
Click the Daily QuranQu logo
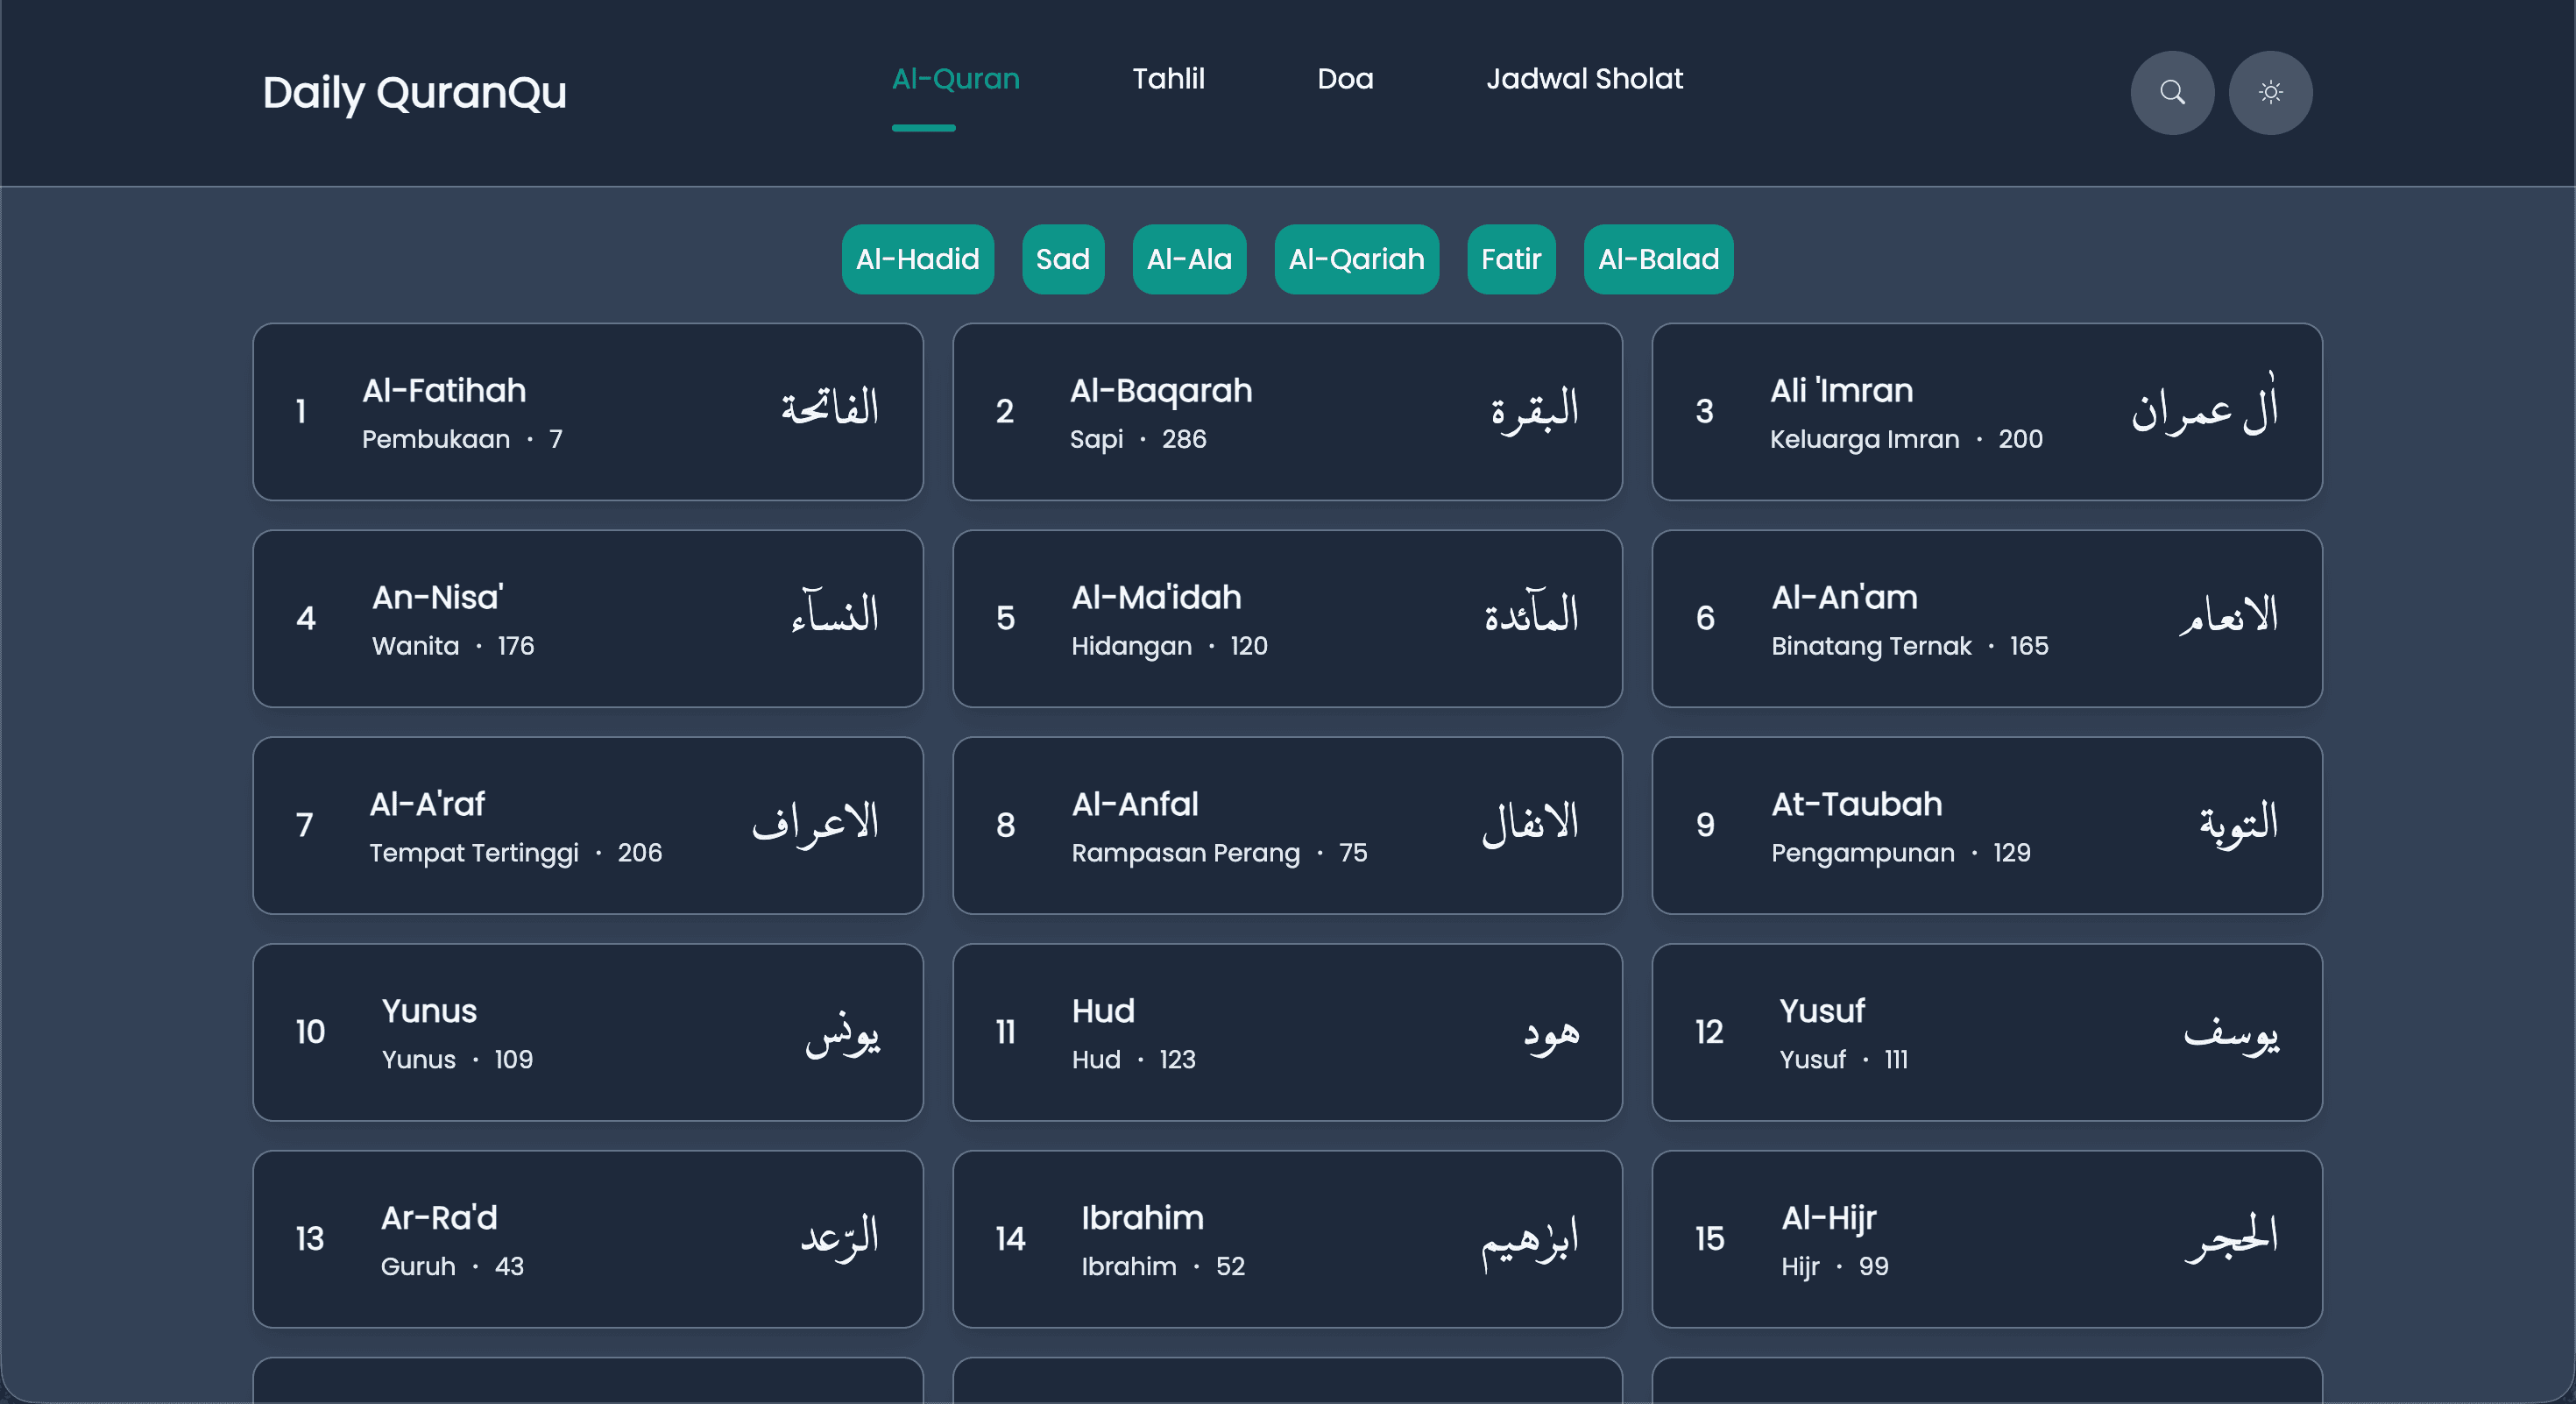tap(414, 92)
